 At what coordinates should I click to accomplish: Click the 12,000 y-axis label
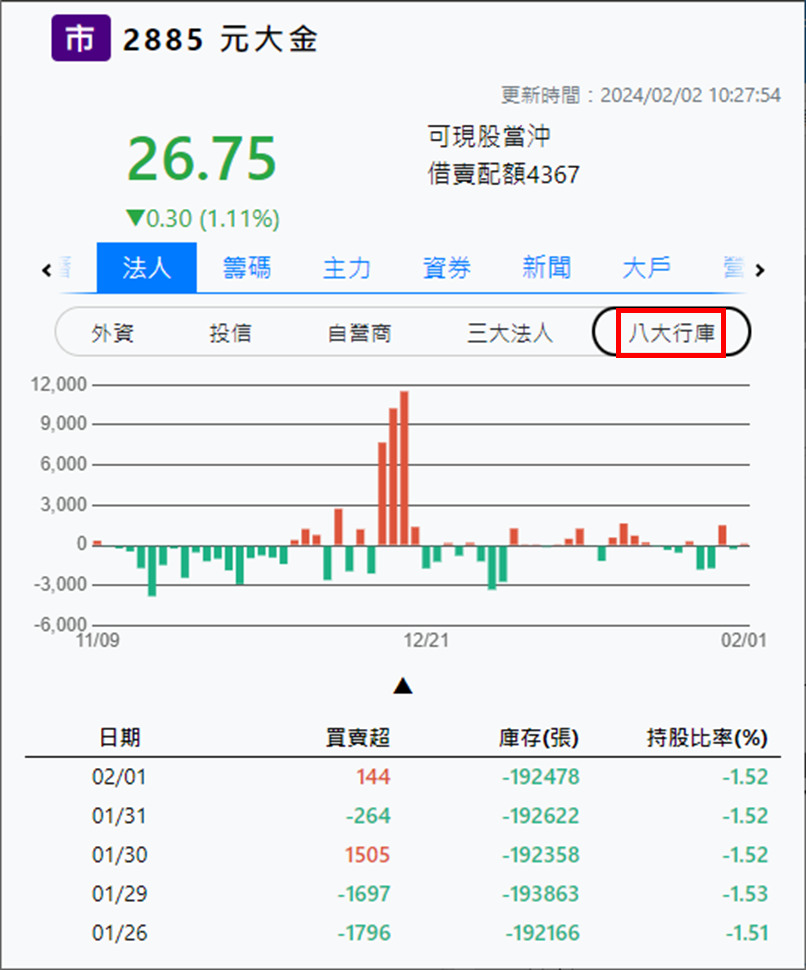pyautogui.click(x=59, y=384)
